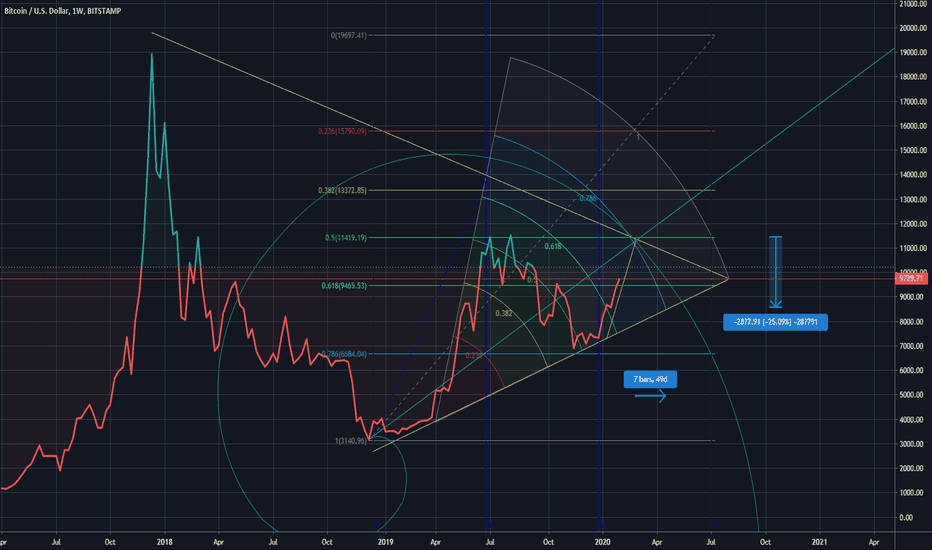Click the red 9729.71 current price tag
The height and width of the screenshot is (550, 932).
[x=911, y=278]
